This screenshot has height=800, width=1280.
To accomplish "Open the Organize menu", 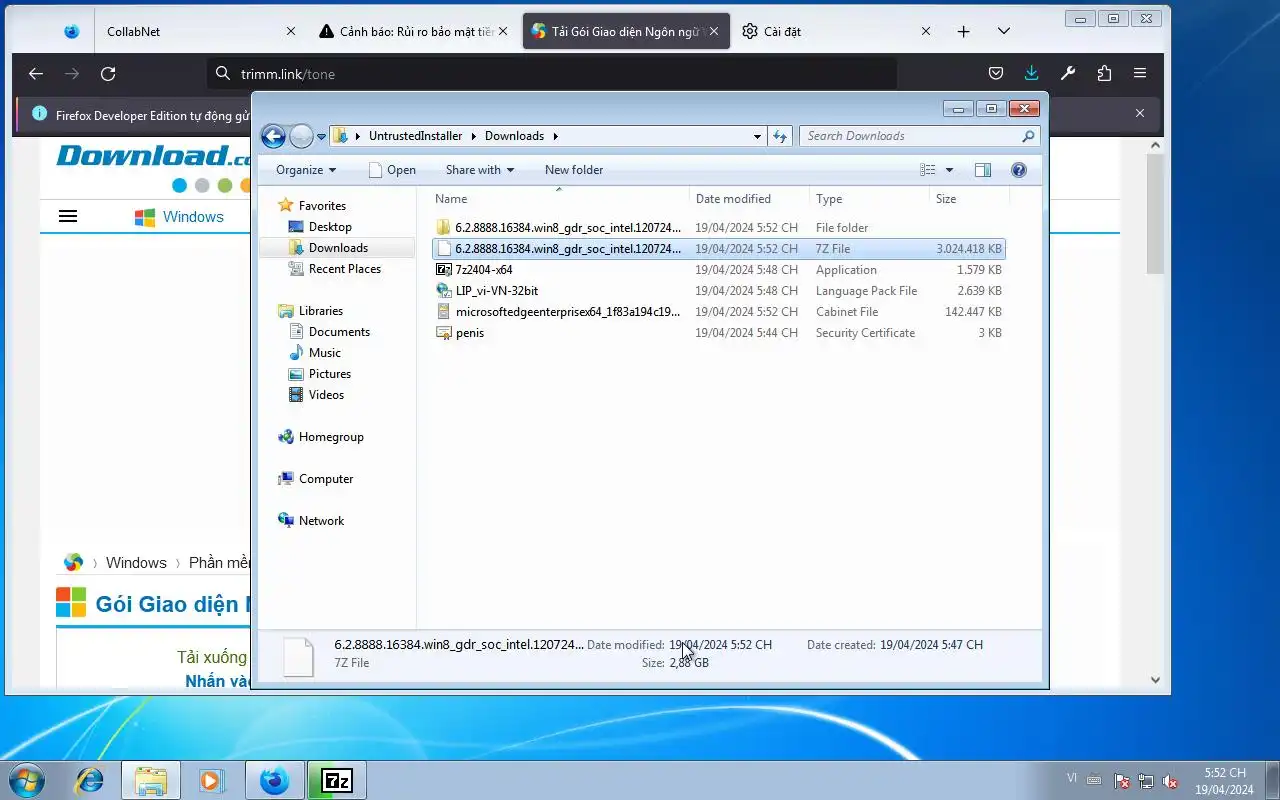I will tap(306, 170).
